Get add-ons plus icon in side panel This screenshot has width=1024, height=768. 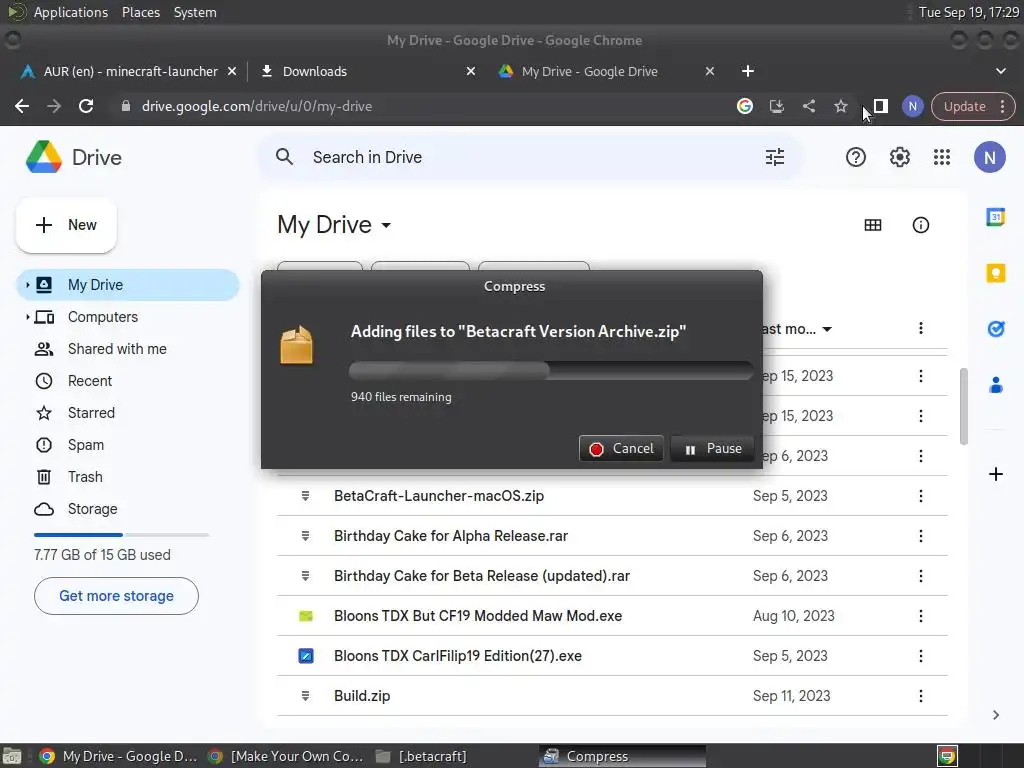[995, 474]
